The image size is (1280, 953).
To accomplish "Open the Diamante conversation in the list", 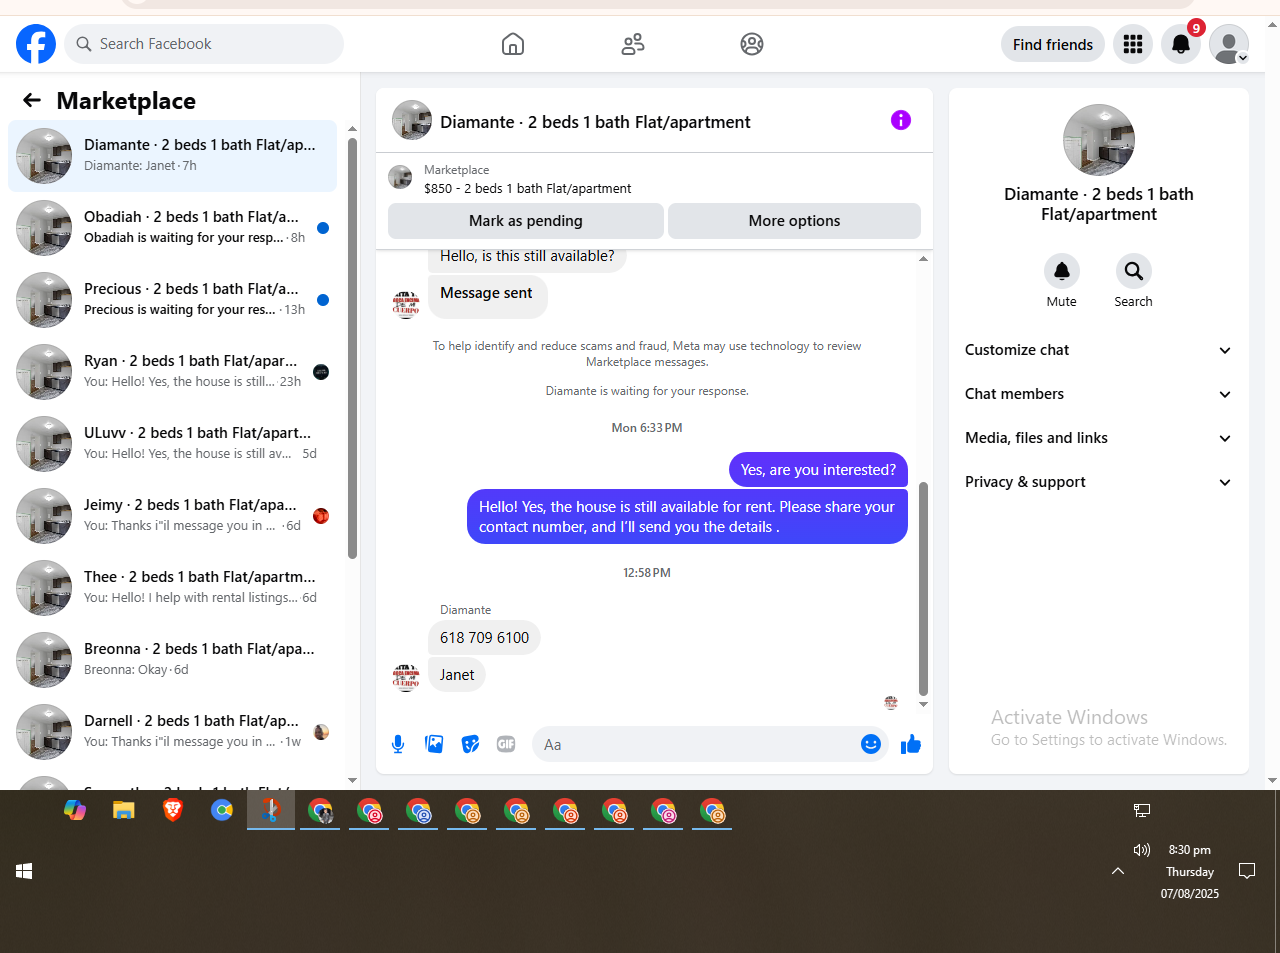I will point(172,156).
